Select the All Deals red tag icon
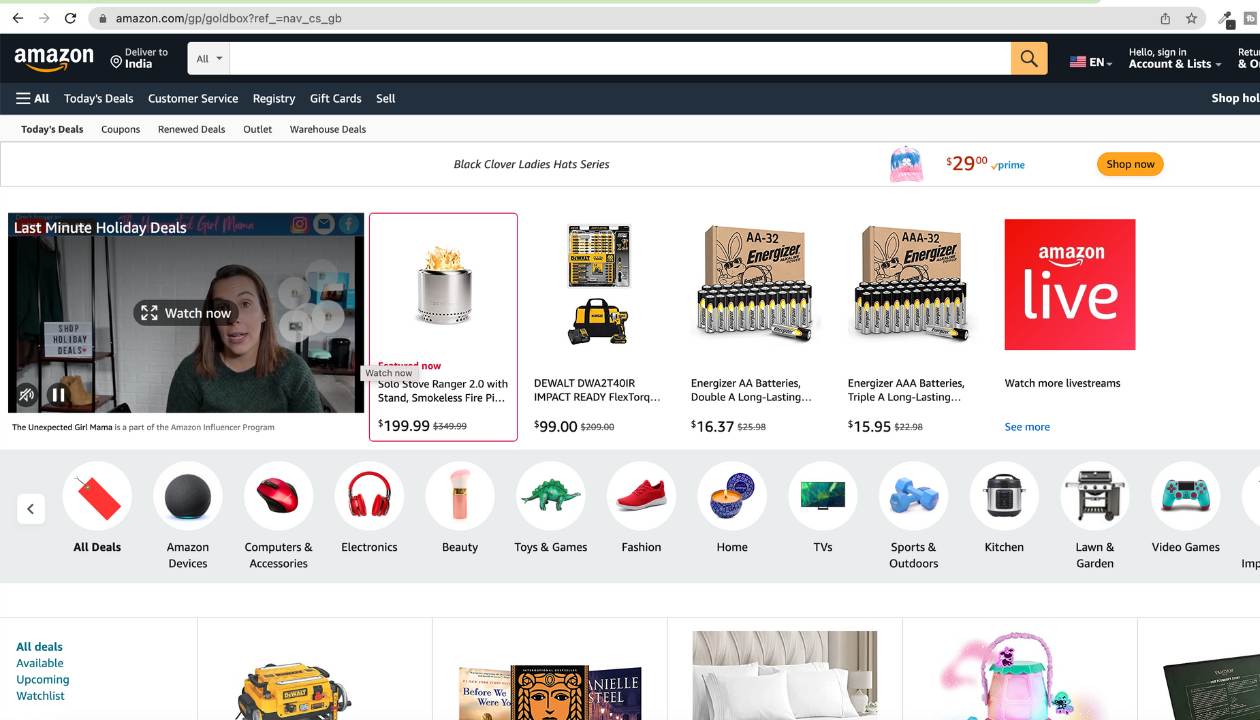The width and height of the screenshot is (1260, 720). (97, 496)
